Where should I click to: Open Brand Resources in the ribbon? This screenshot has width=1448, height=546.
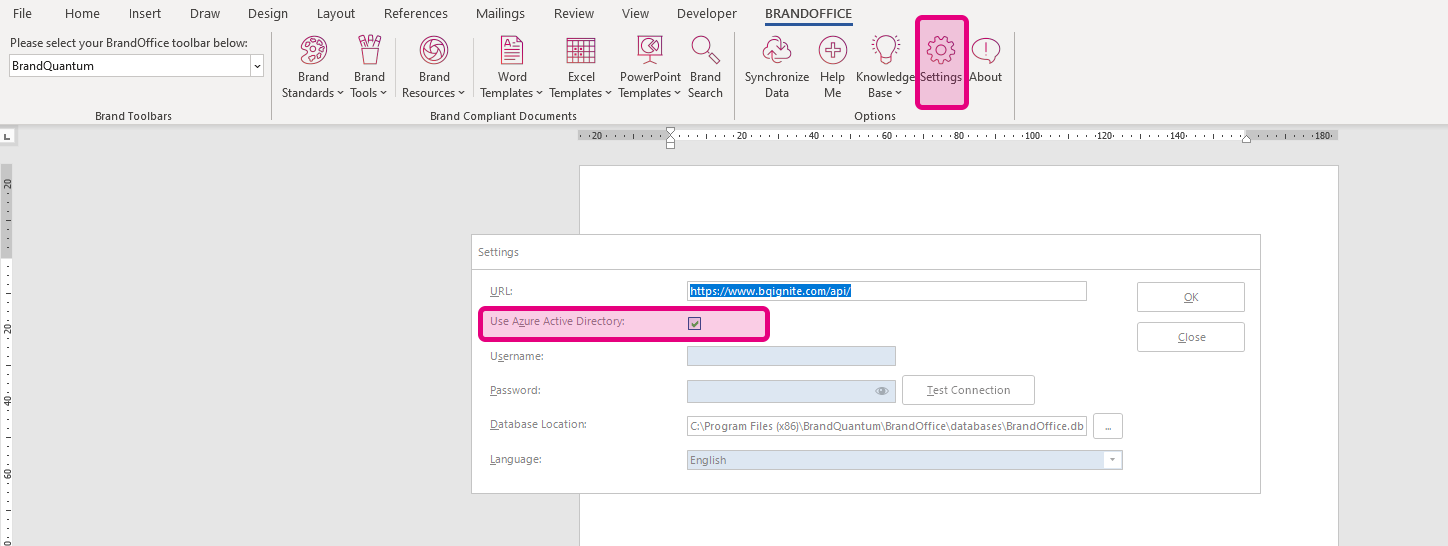(x=434, y=67)
